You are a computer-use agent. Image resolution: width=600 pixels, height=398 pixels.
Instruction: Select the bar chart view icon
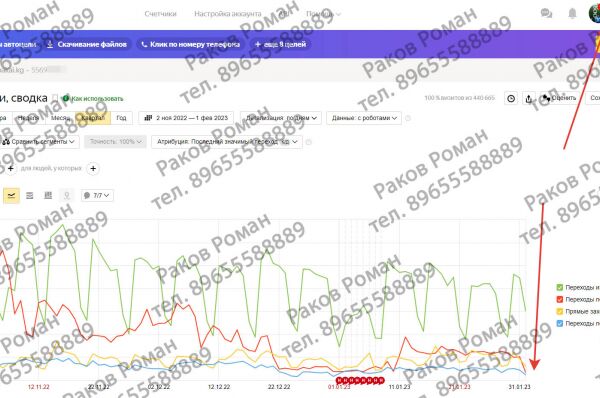coord(48,196)
